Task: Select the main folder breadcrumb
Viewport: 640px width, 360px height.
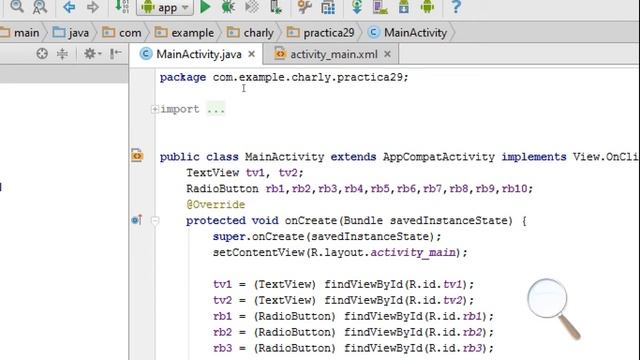Action: [x=20, y=33]
